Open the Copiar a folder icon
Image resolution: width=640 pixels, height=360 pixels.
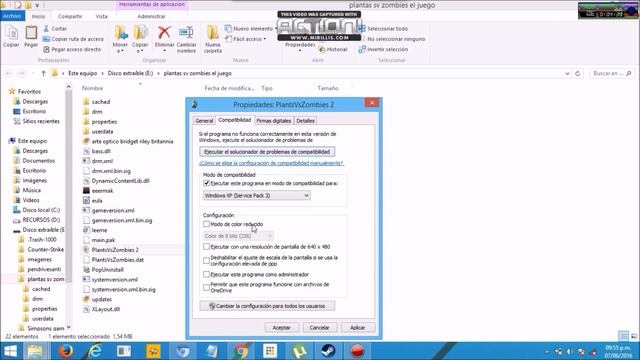pos(140,39)
